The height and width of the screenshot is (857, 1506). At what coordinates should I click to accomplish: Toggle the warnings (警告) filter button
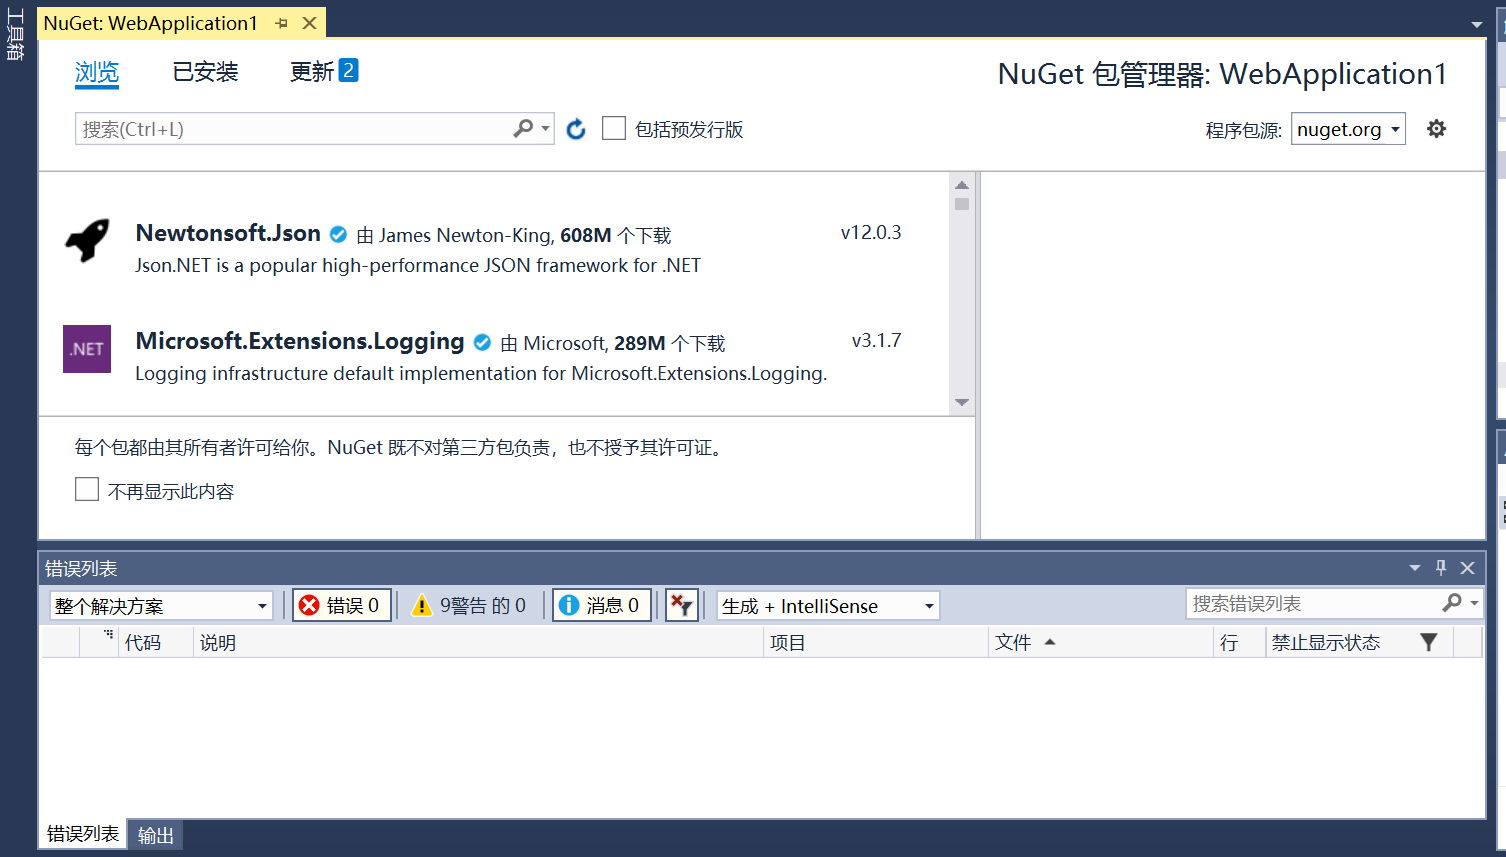469,605
